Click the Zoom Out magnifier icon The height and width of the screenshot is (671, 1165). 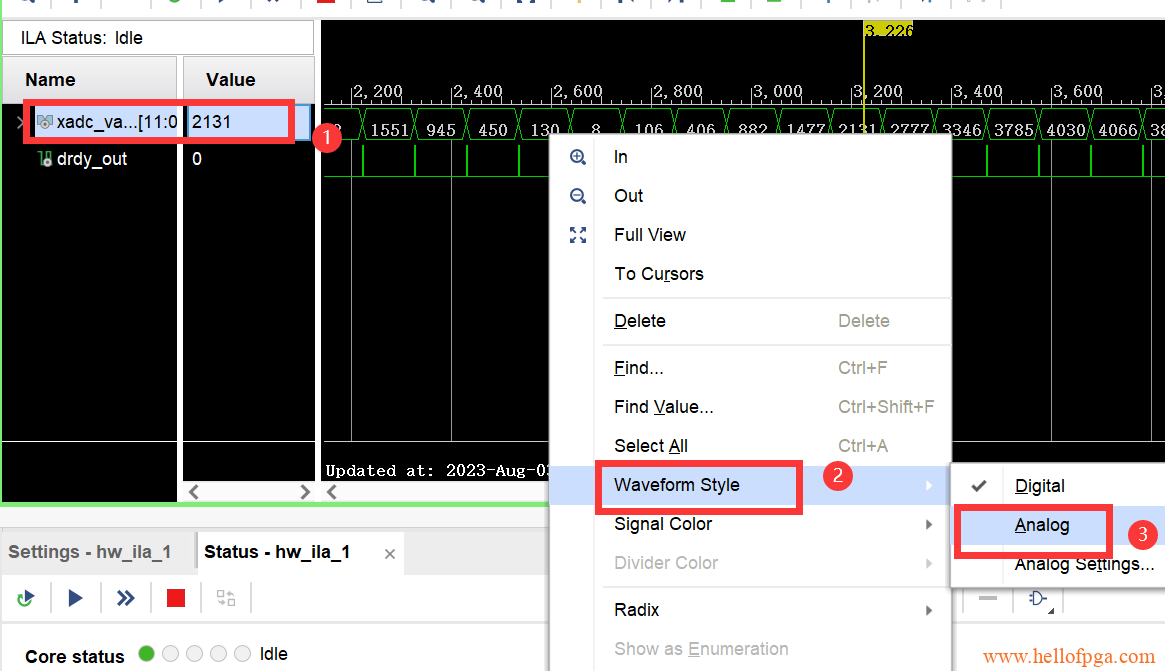tap(578, 196)
